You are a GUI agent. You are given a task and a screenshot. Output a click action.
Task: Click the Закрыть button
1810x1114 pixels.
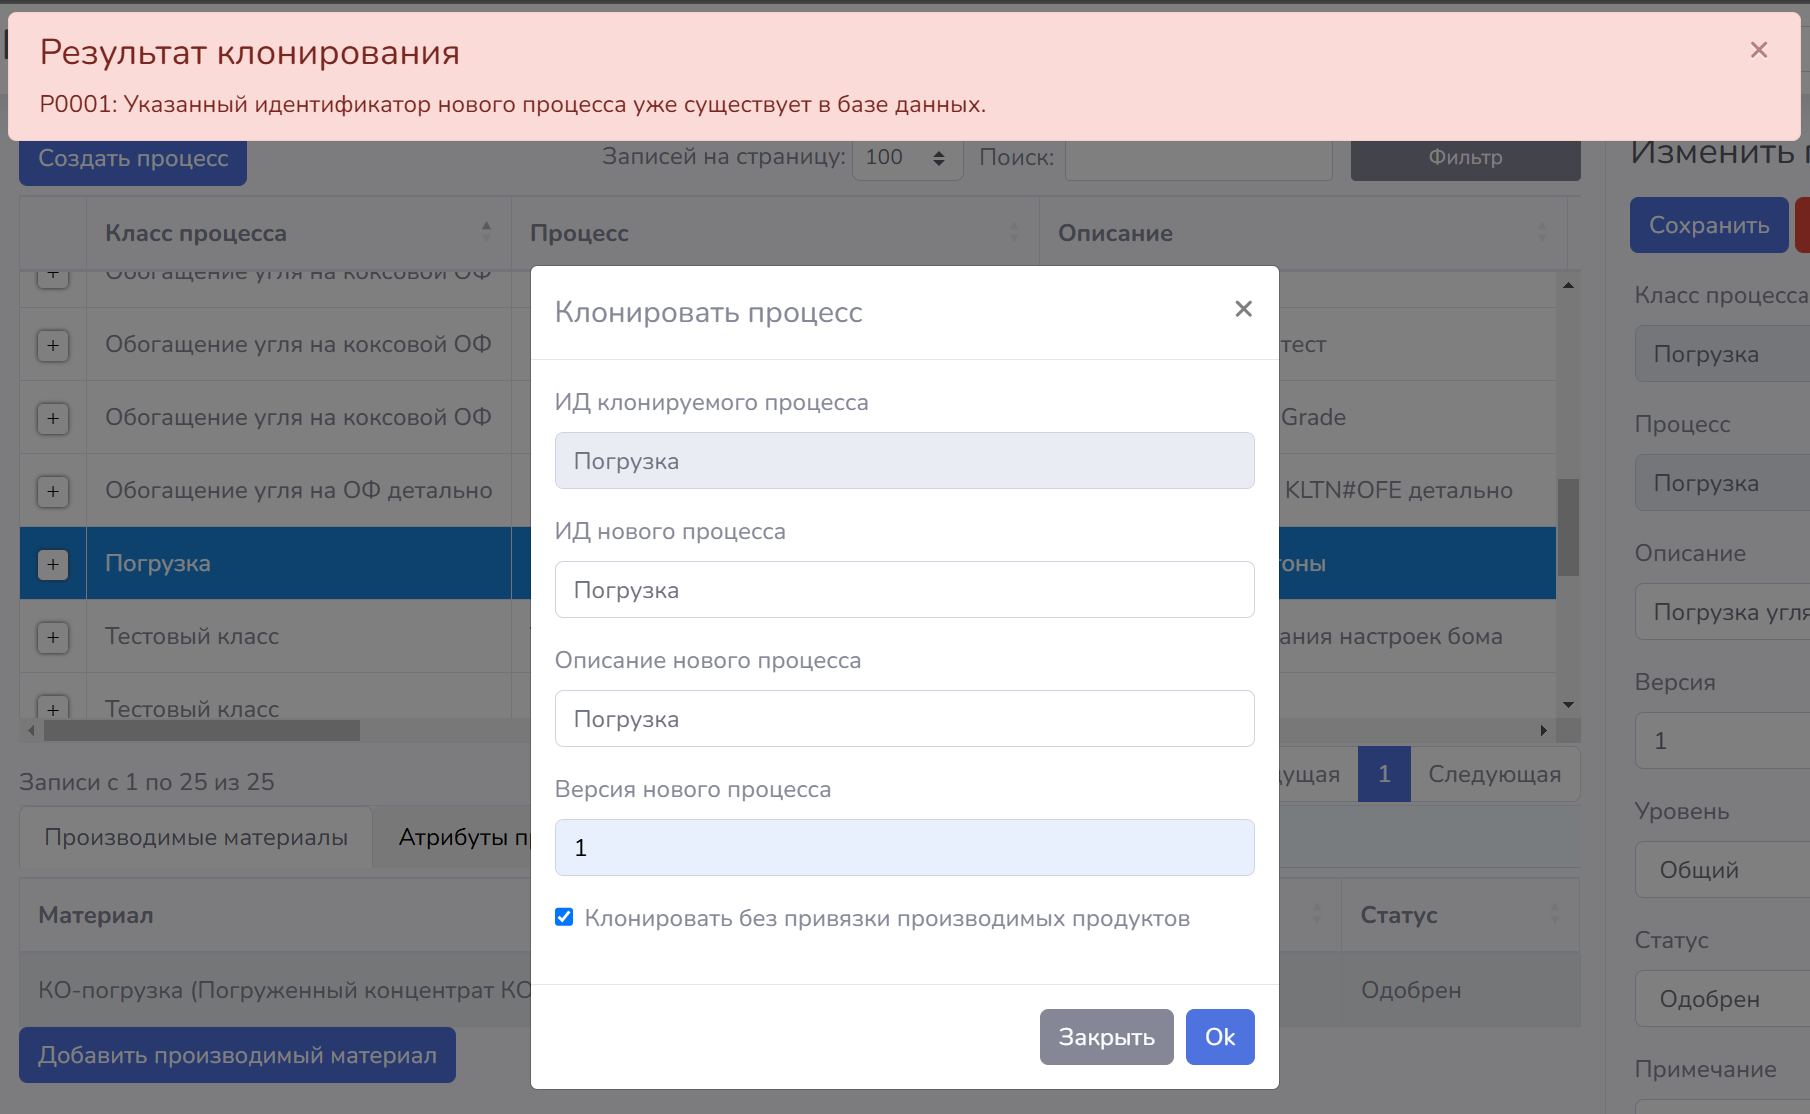coord(1106,1037)
